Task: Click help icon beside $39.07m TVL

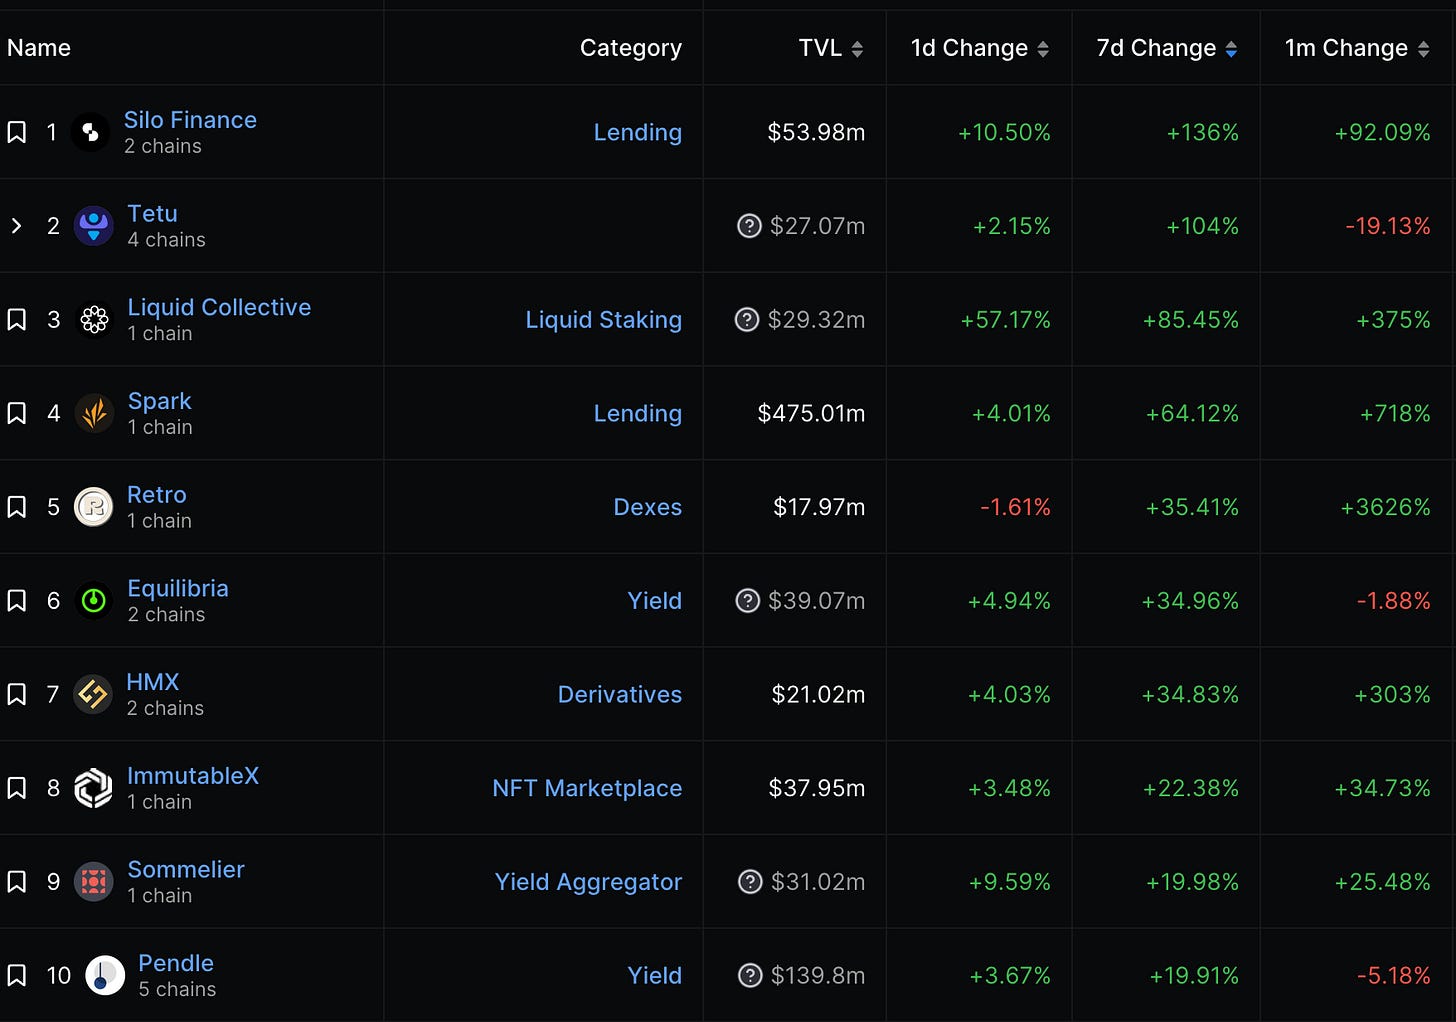Action: point(748,601)
